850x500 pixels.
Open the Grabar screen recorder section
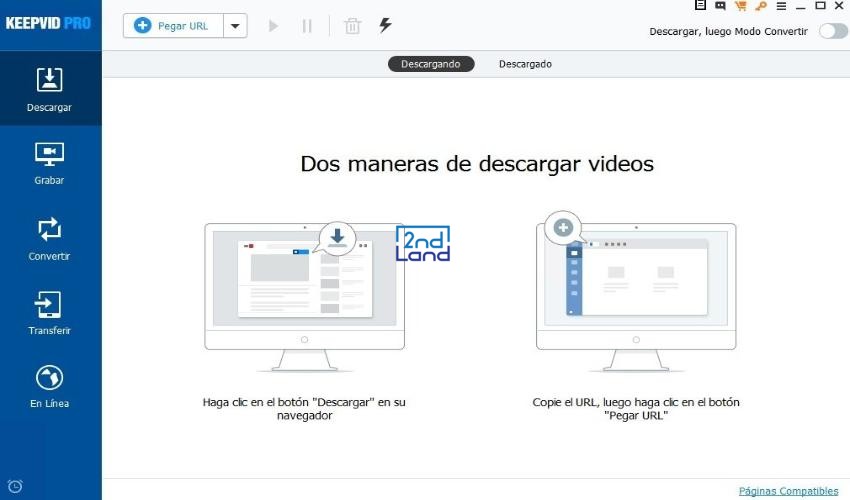click(x=49, y=164)
